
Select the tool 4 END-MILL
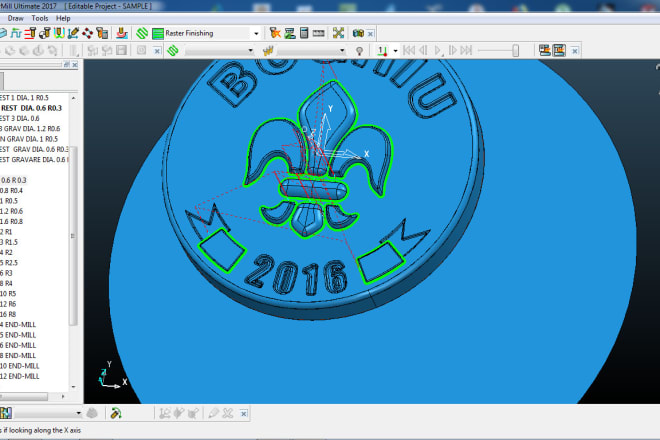18,325
